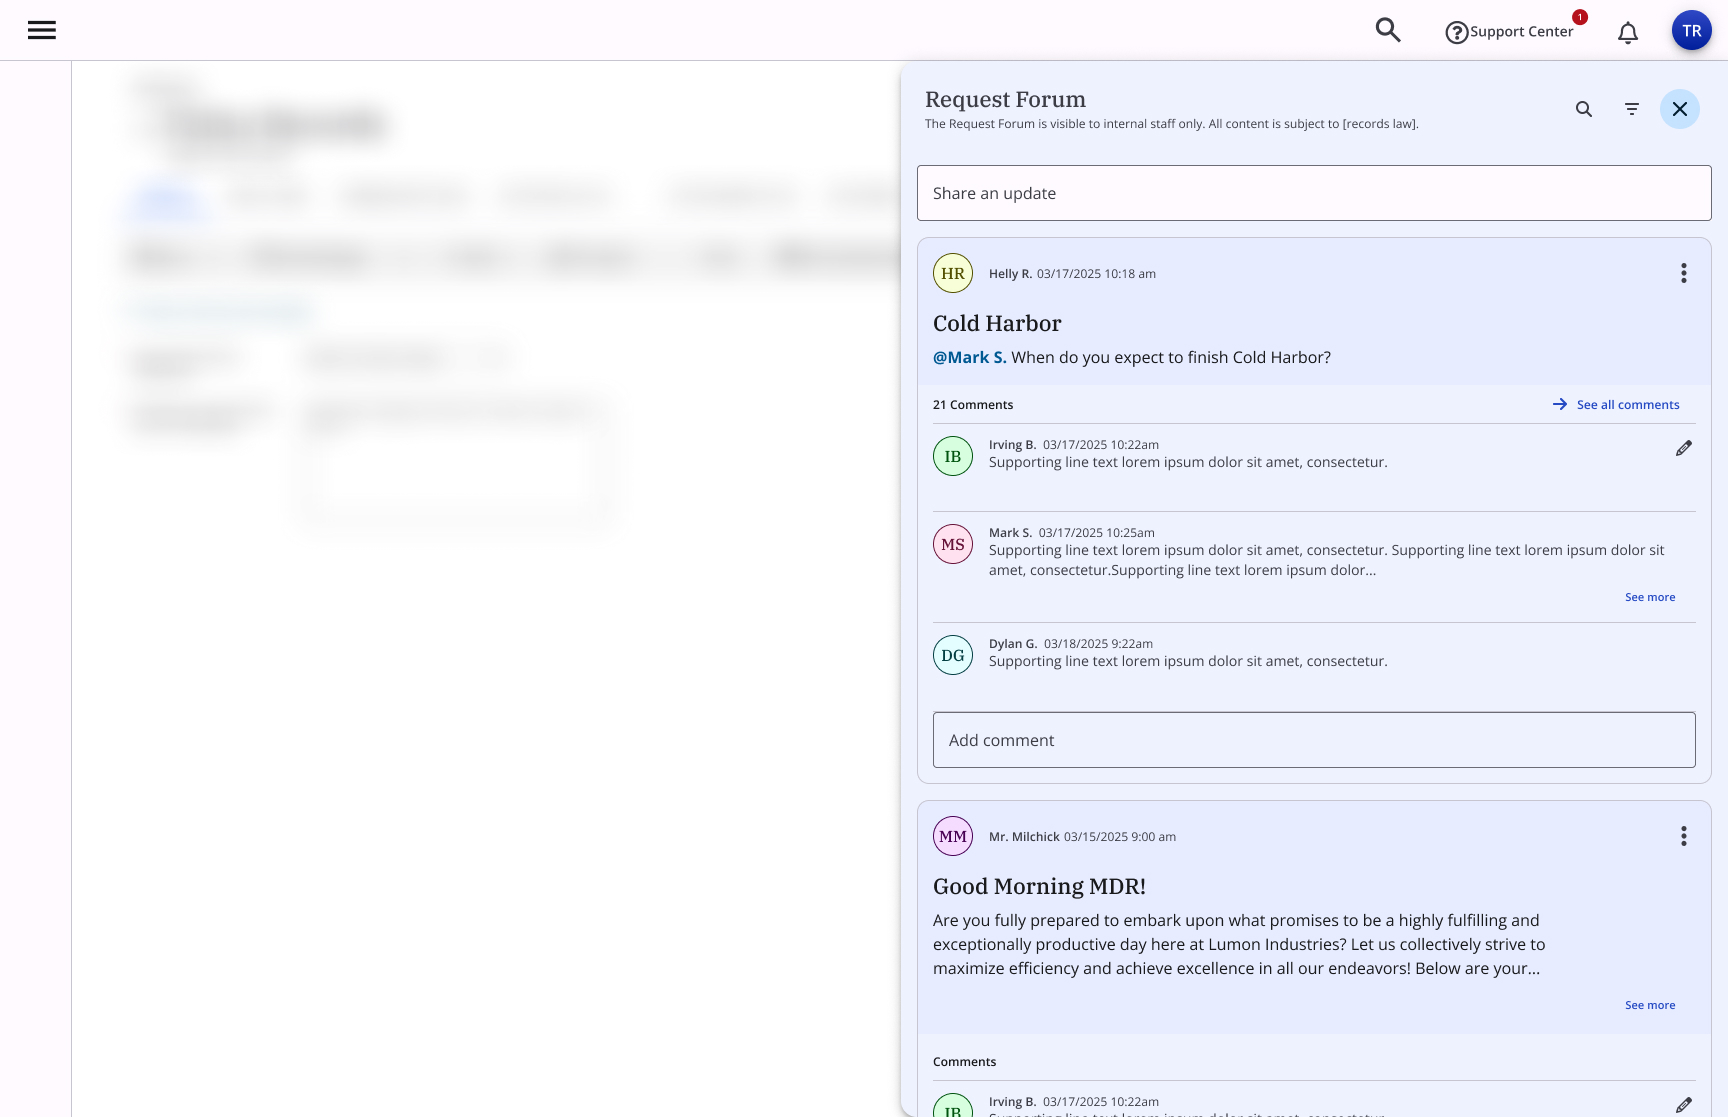Click the global search magnifier icon
Viewport: 1728px width, 1117px height.
(x=1388, y=30)
